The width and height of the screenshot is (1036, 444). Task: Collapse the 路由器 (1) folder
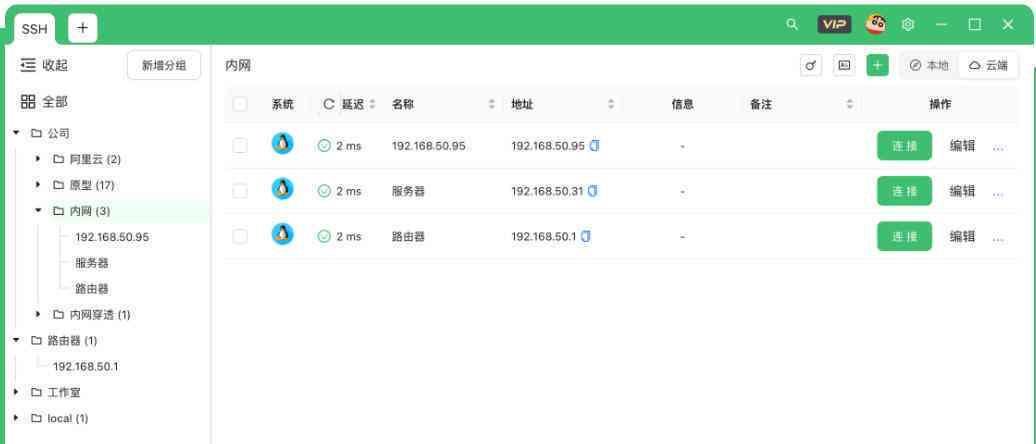pos(17,340)
